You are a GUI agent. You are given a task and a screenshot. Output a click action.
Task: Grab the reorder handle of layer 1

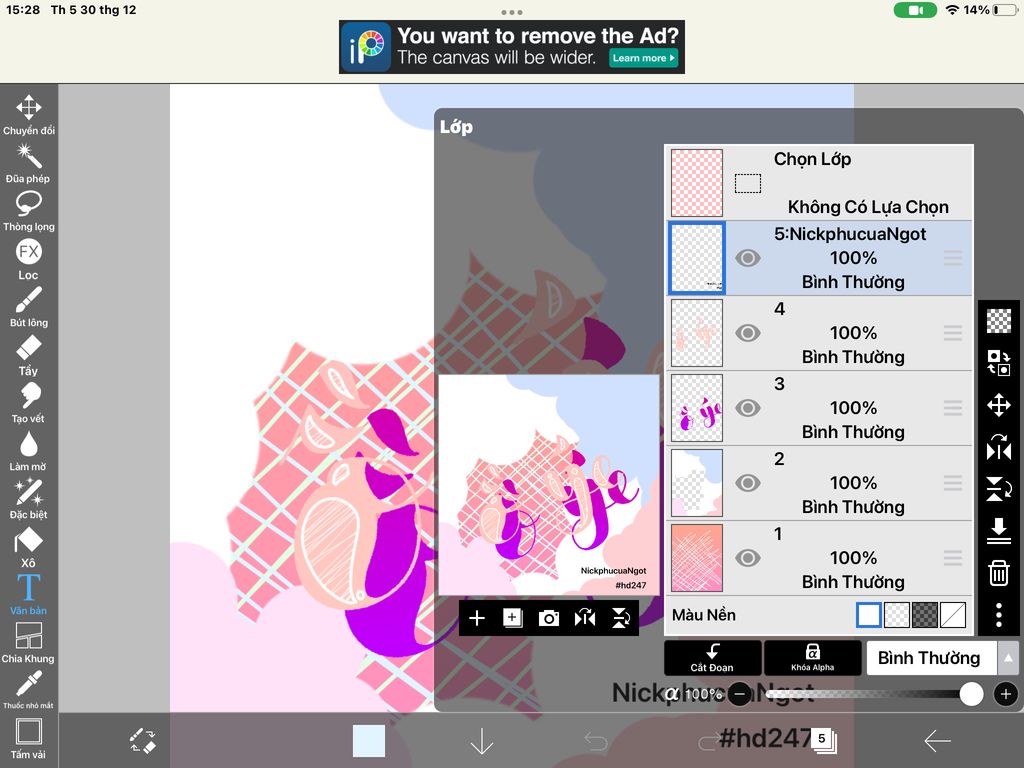tap(953, 558)
